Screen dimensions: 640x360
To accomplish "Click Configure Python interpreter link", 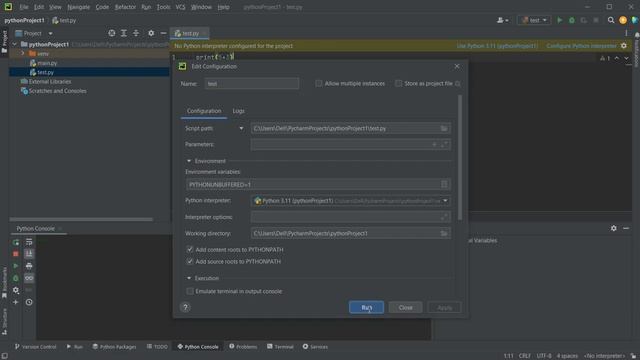I will (581, 46).
